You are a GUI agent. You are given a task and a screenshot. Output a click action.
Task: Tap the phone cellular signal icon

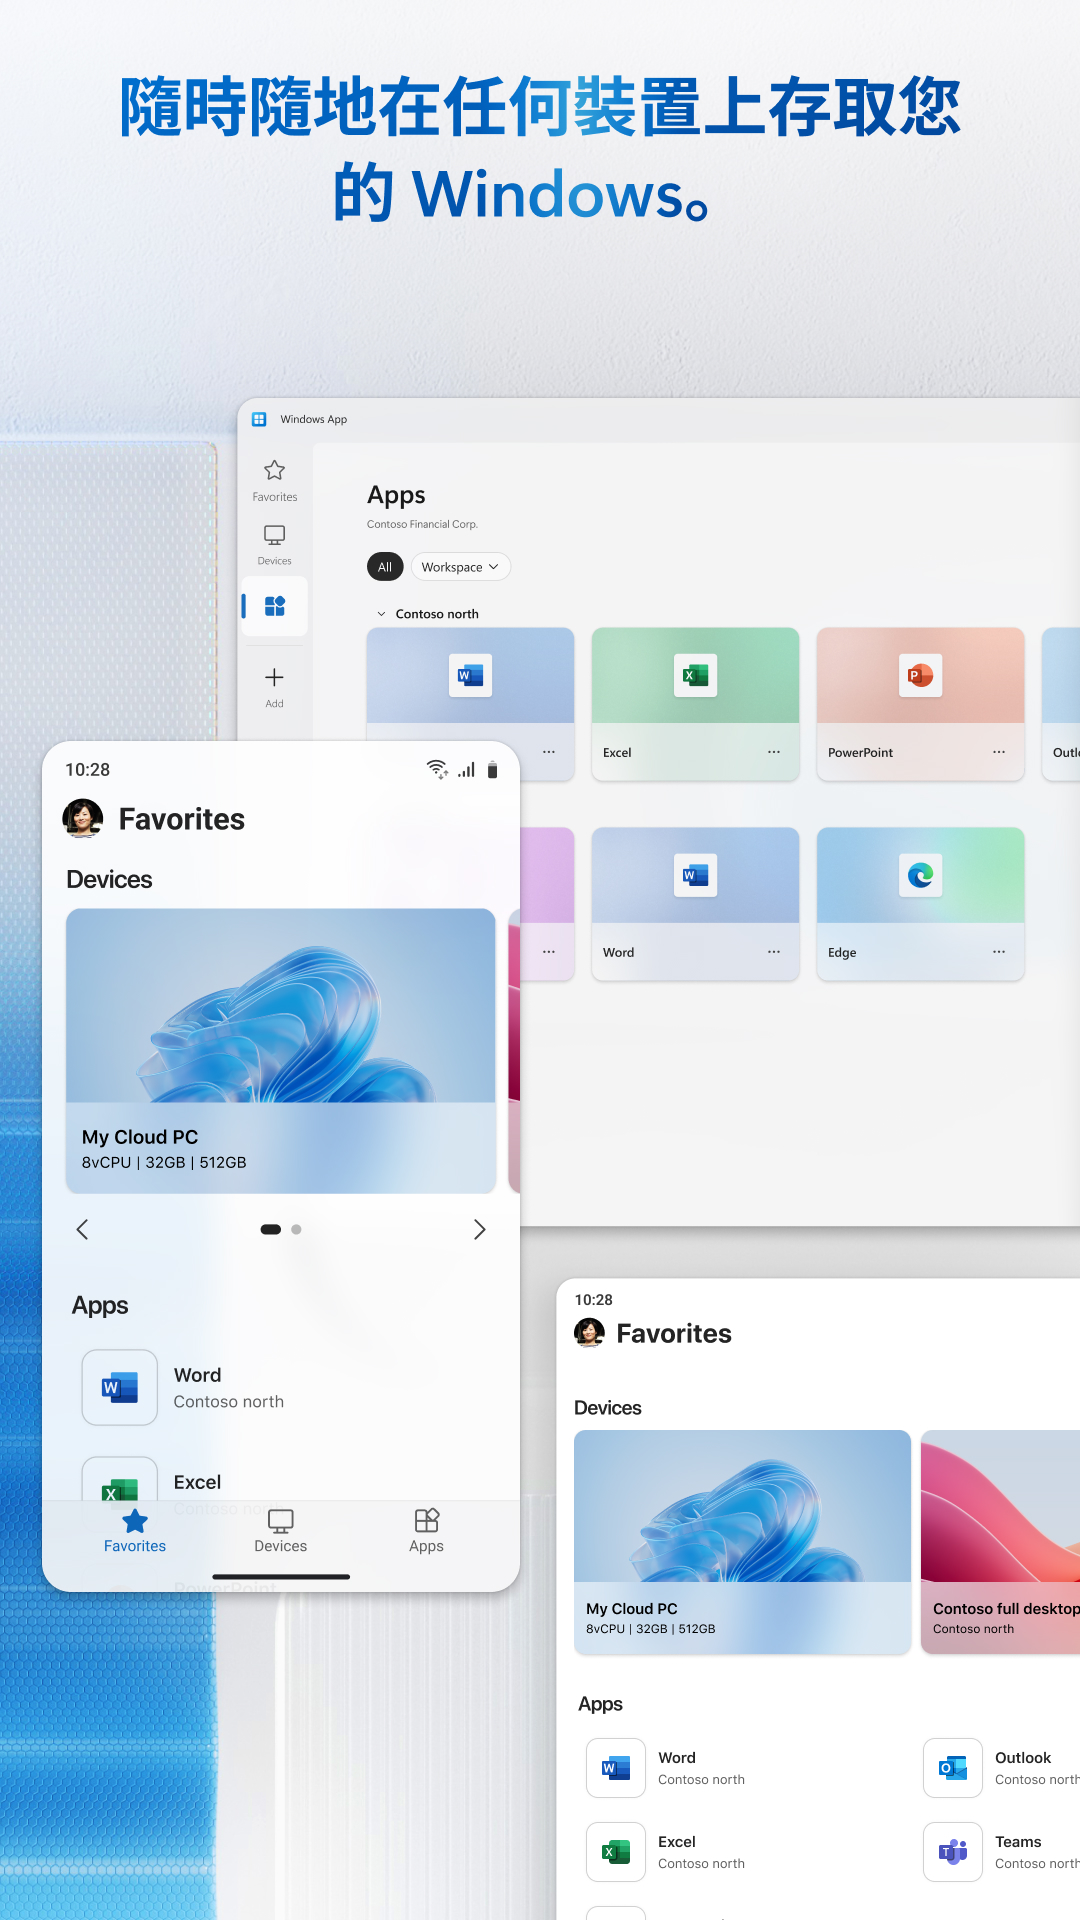tap(466, 769)
